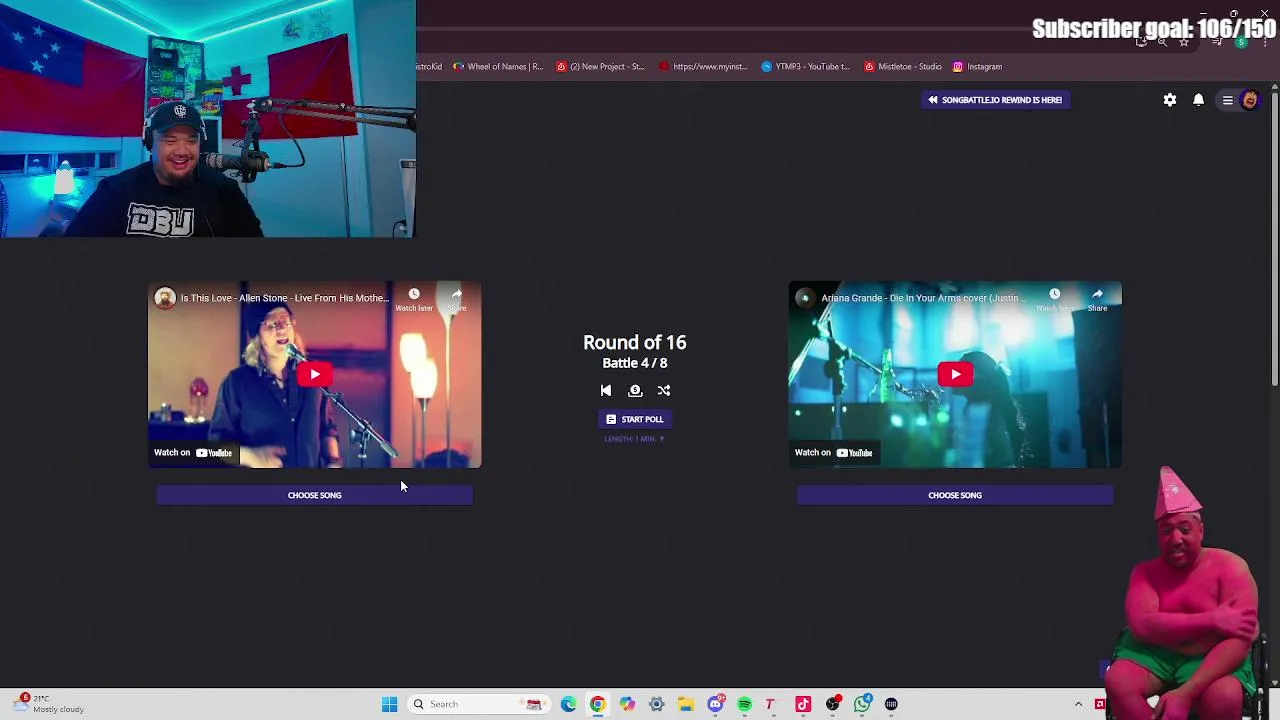1280x720 pixels.
Task: Open SongBattle settings gear
Action: (x=1170, y=100)
